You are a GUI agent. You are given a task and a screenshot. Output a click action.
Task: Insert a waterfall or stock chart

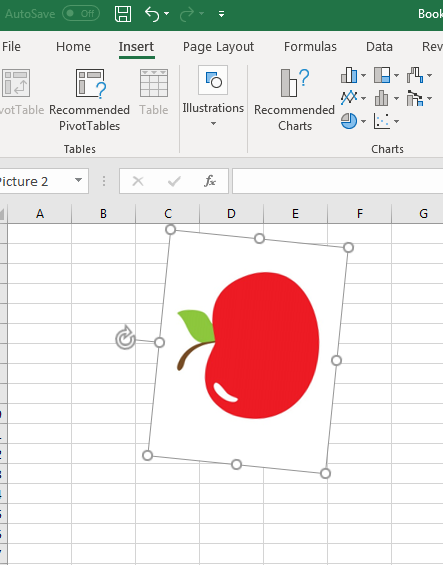415,75
